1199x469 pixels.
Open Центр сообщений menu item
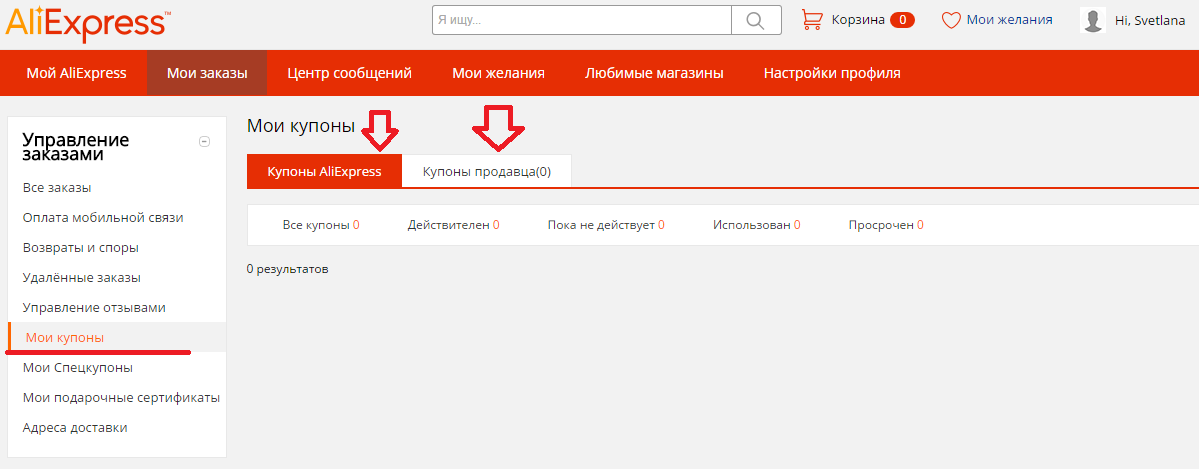point(349,73)
